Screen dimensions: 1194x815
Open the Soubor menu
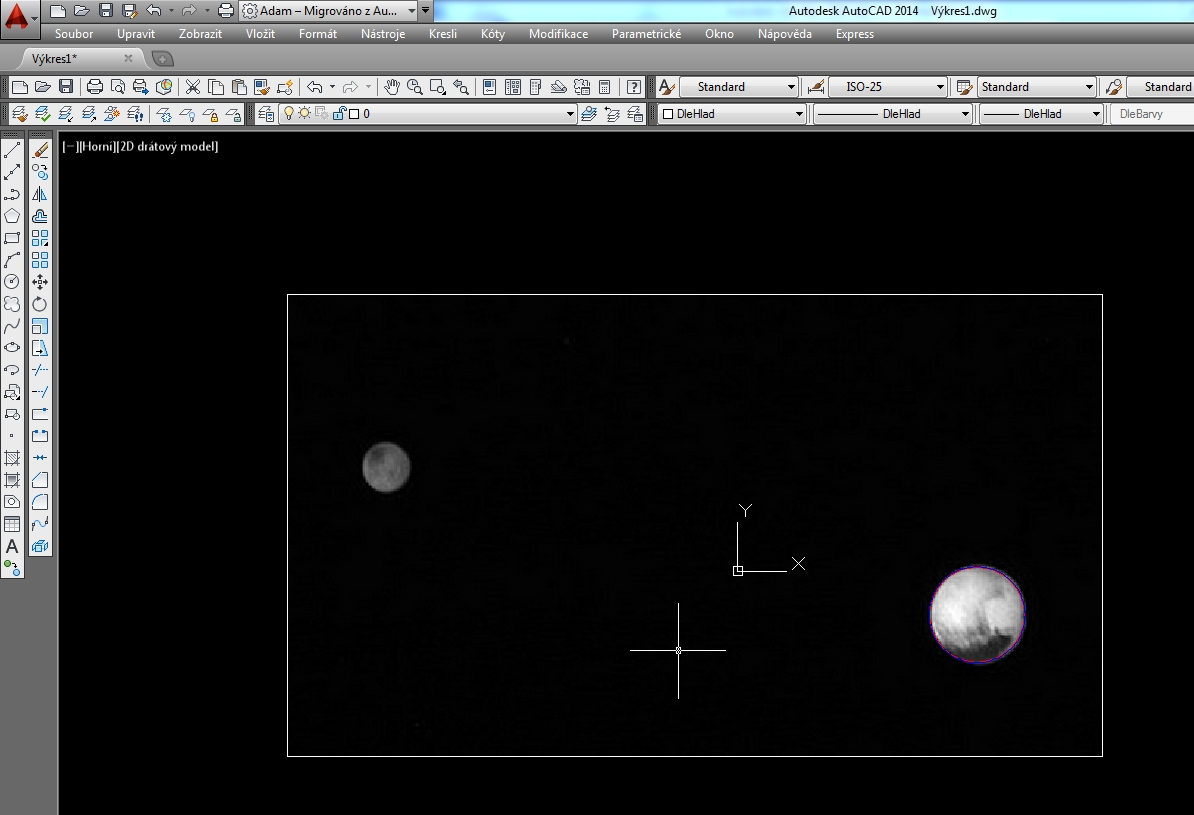click(74, 34)
